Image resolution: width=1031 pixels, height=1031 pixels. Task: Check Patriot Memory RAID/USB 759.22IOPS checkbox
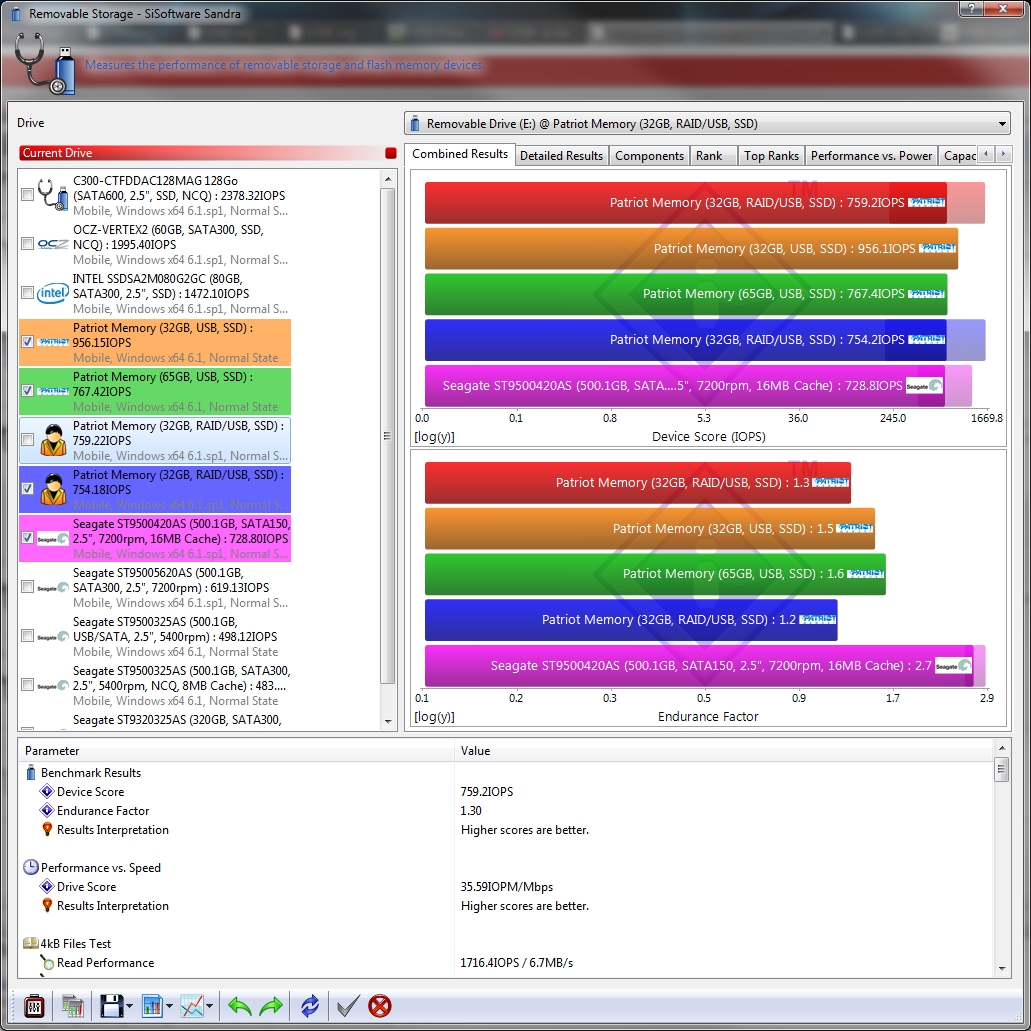tap(27, 439)
